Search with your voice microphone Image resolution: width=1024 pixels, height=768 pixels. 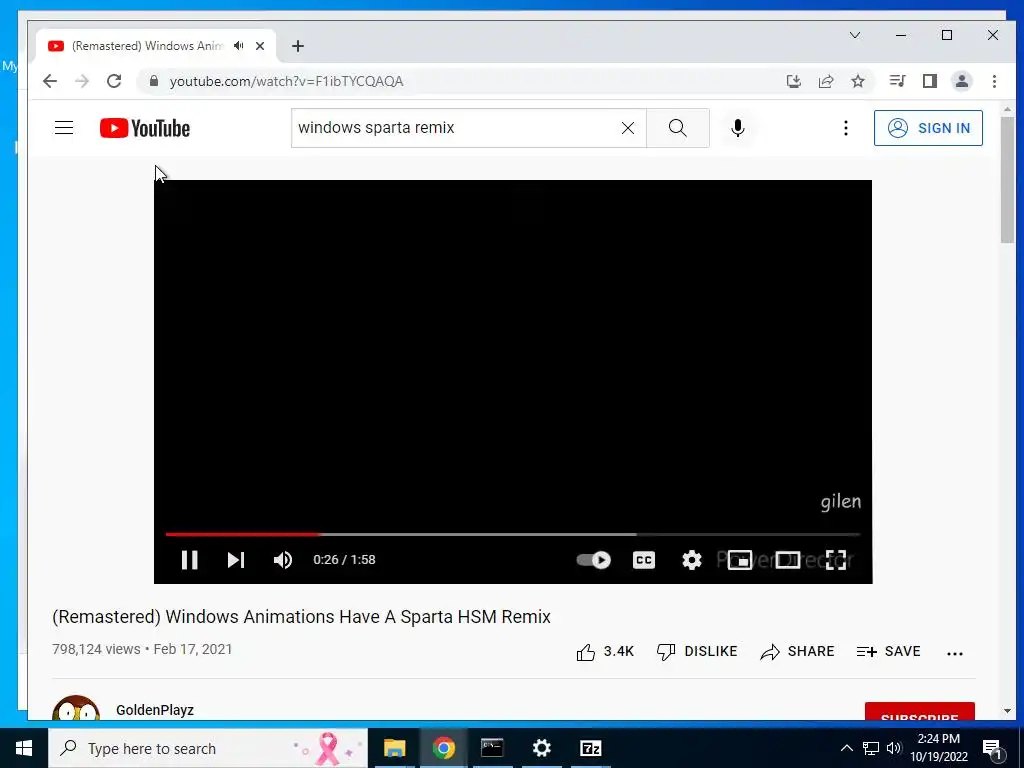(738, 128)
